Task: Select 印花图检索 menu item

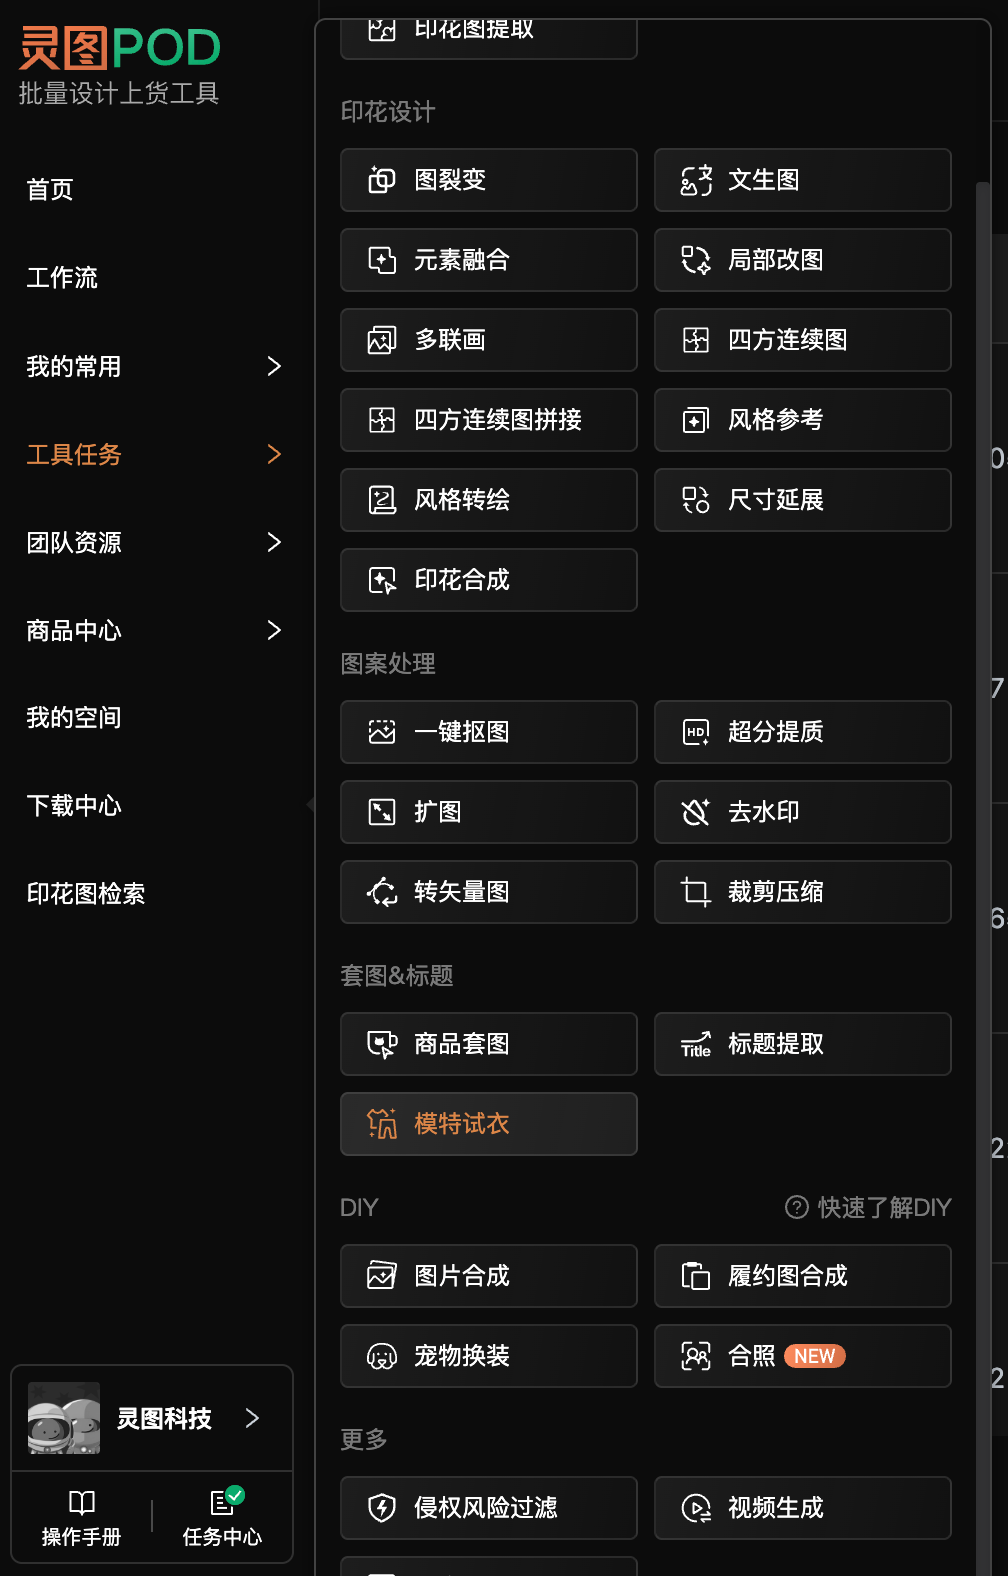Action: point(86,894)
